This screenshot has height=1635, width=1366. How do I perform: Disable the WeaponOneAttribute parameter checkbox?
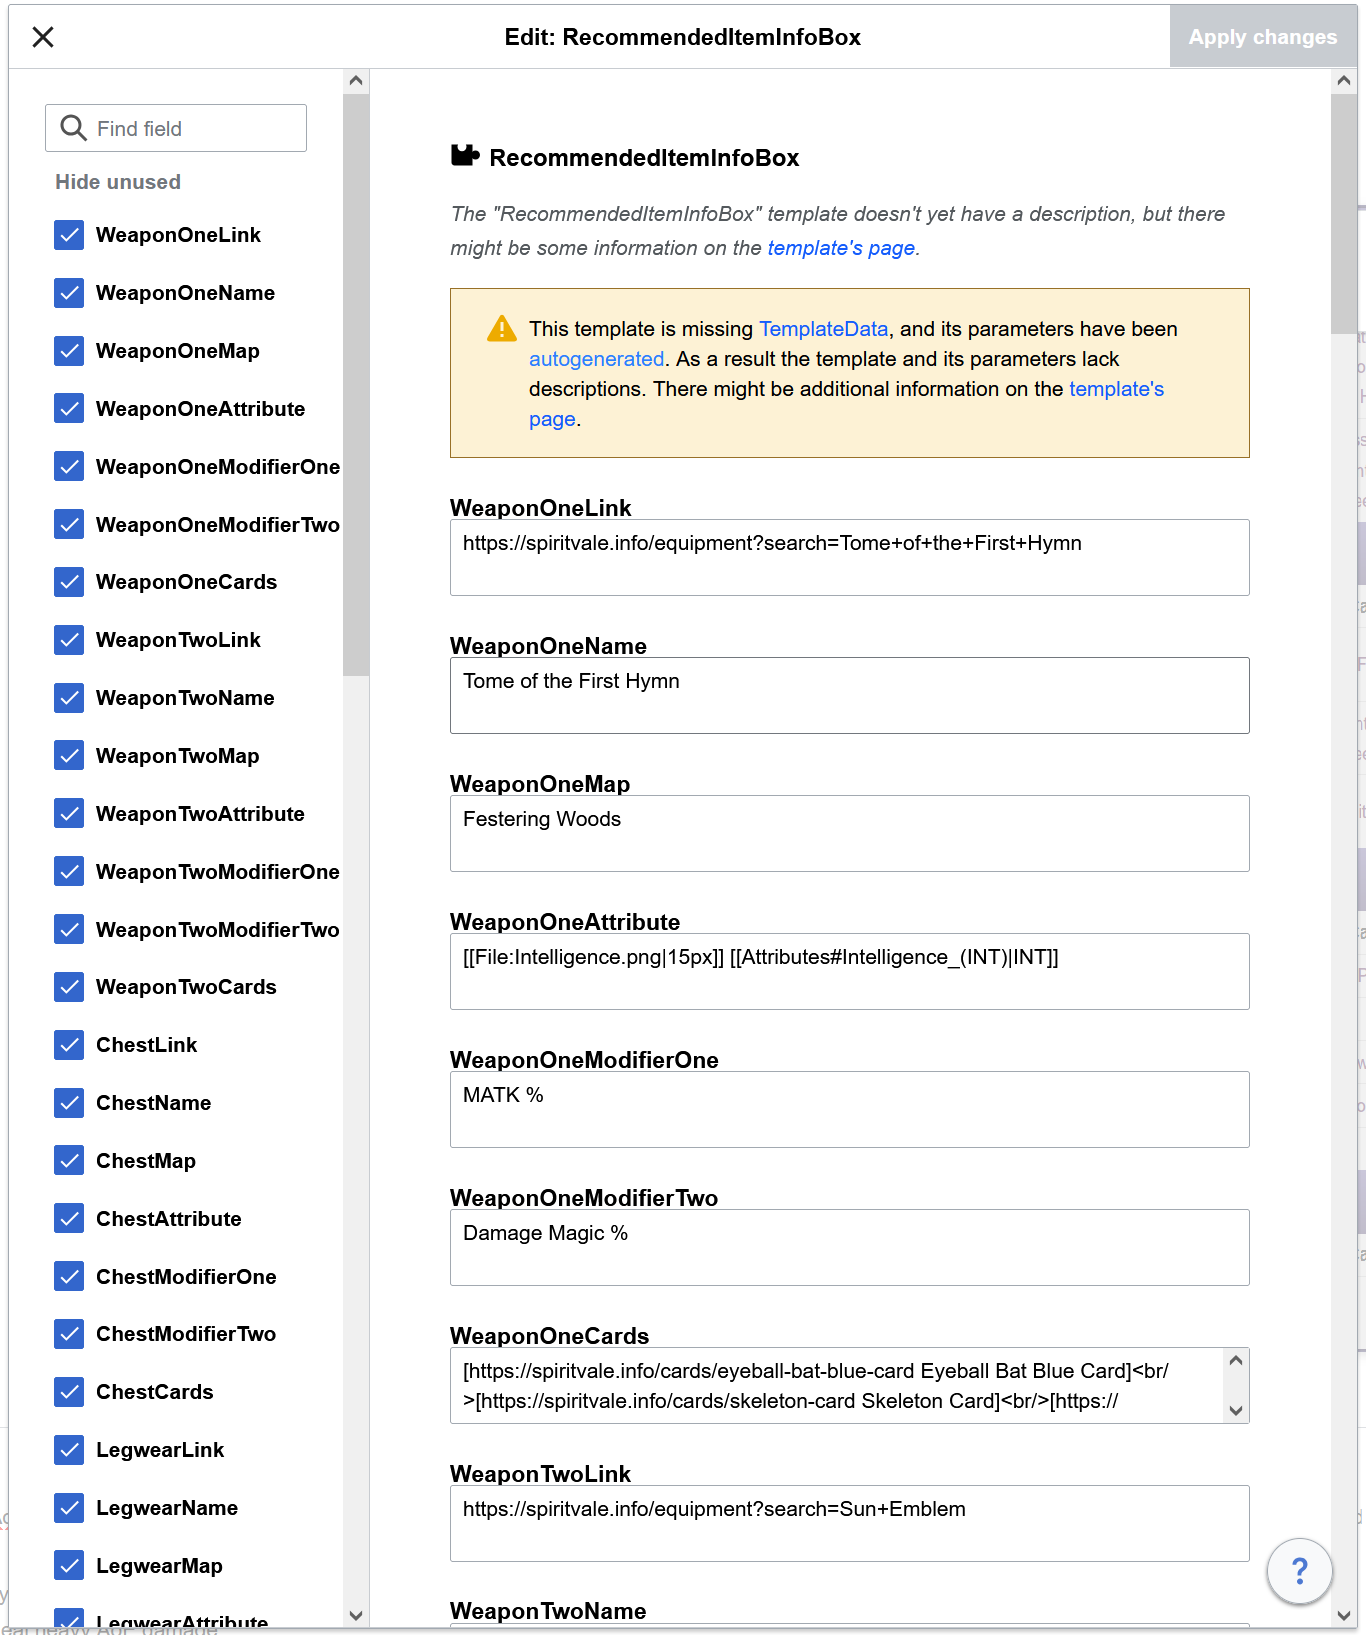(x=69, y=409)
